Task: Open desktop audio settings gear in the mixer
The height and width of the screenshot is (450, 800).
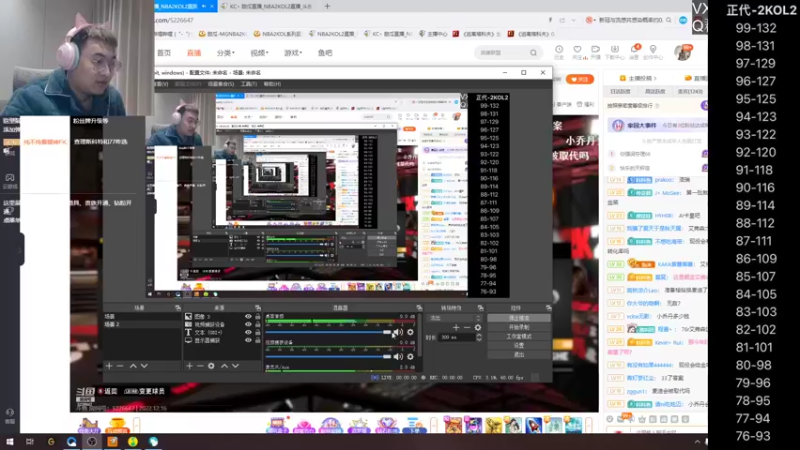Action: 410,332
